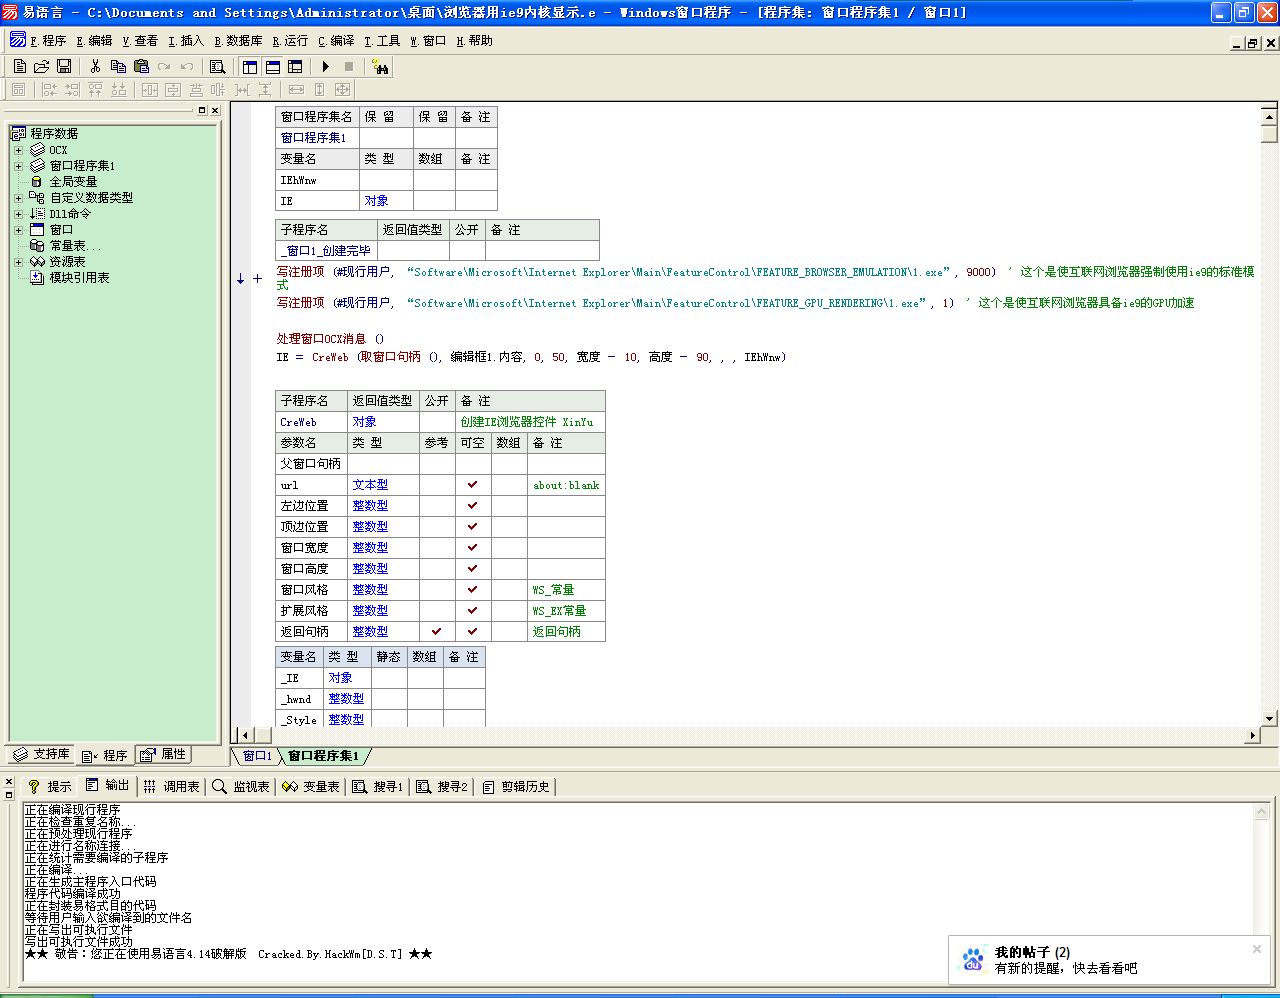
Task: Open the 监视表 watch tab
Action: click(x=241, y=786)
